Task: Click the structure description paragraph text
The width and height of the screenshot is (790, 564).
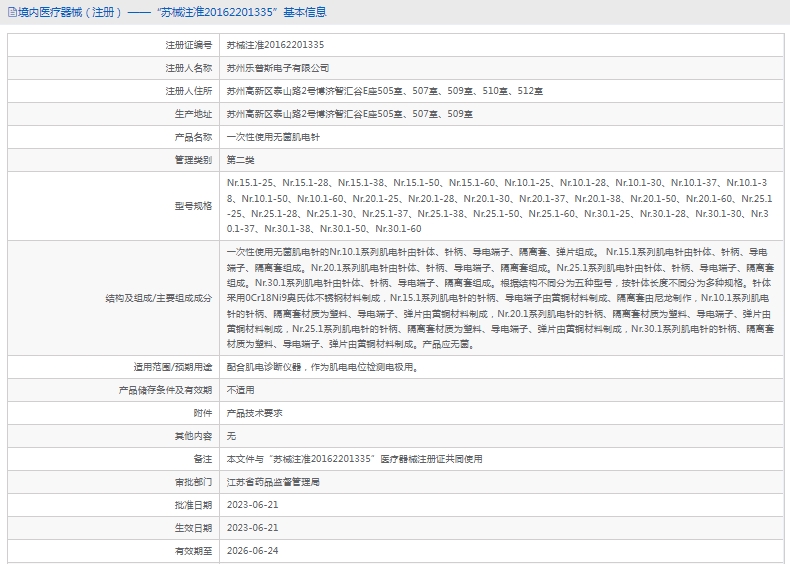Action: [500, 298]
